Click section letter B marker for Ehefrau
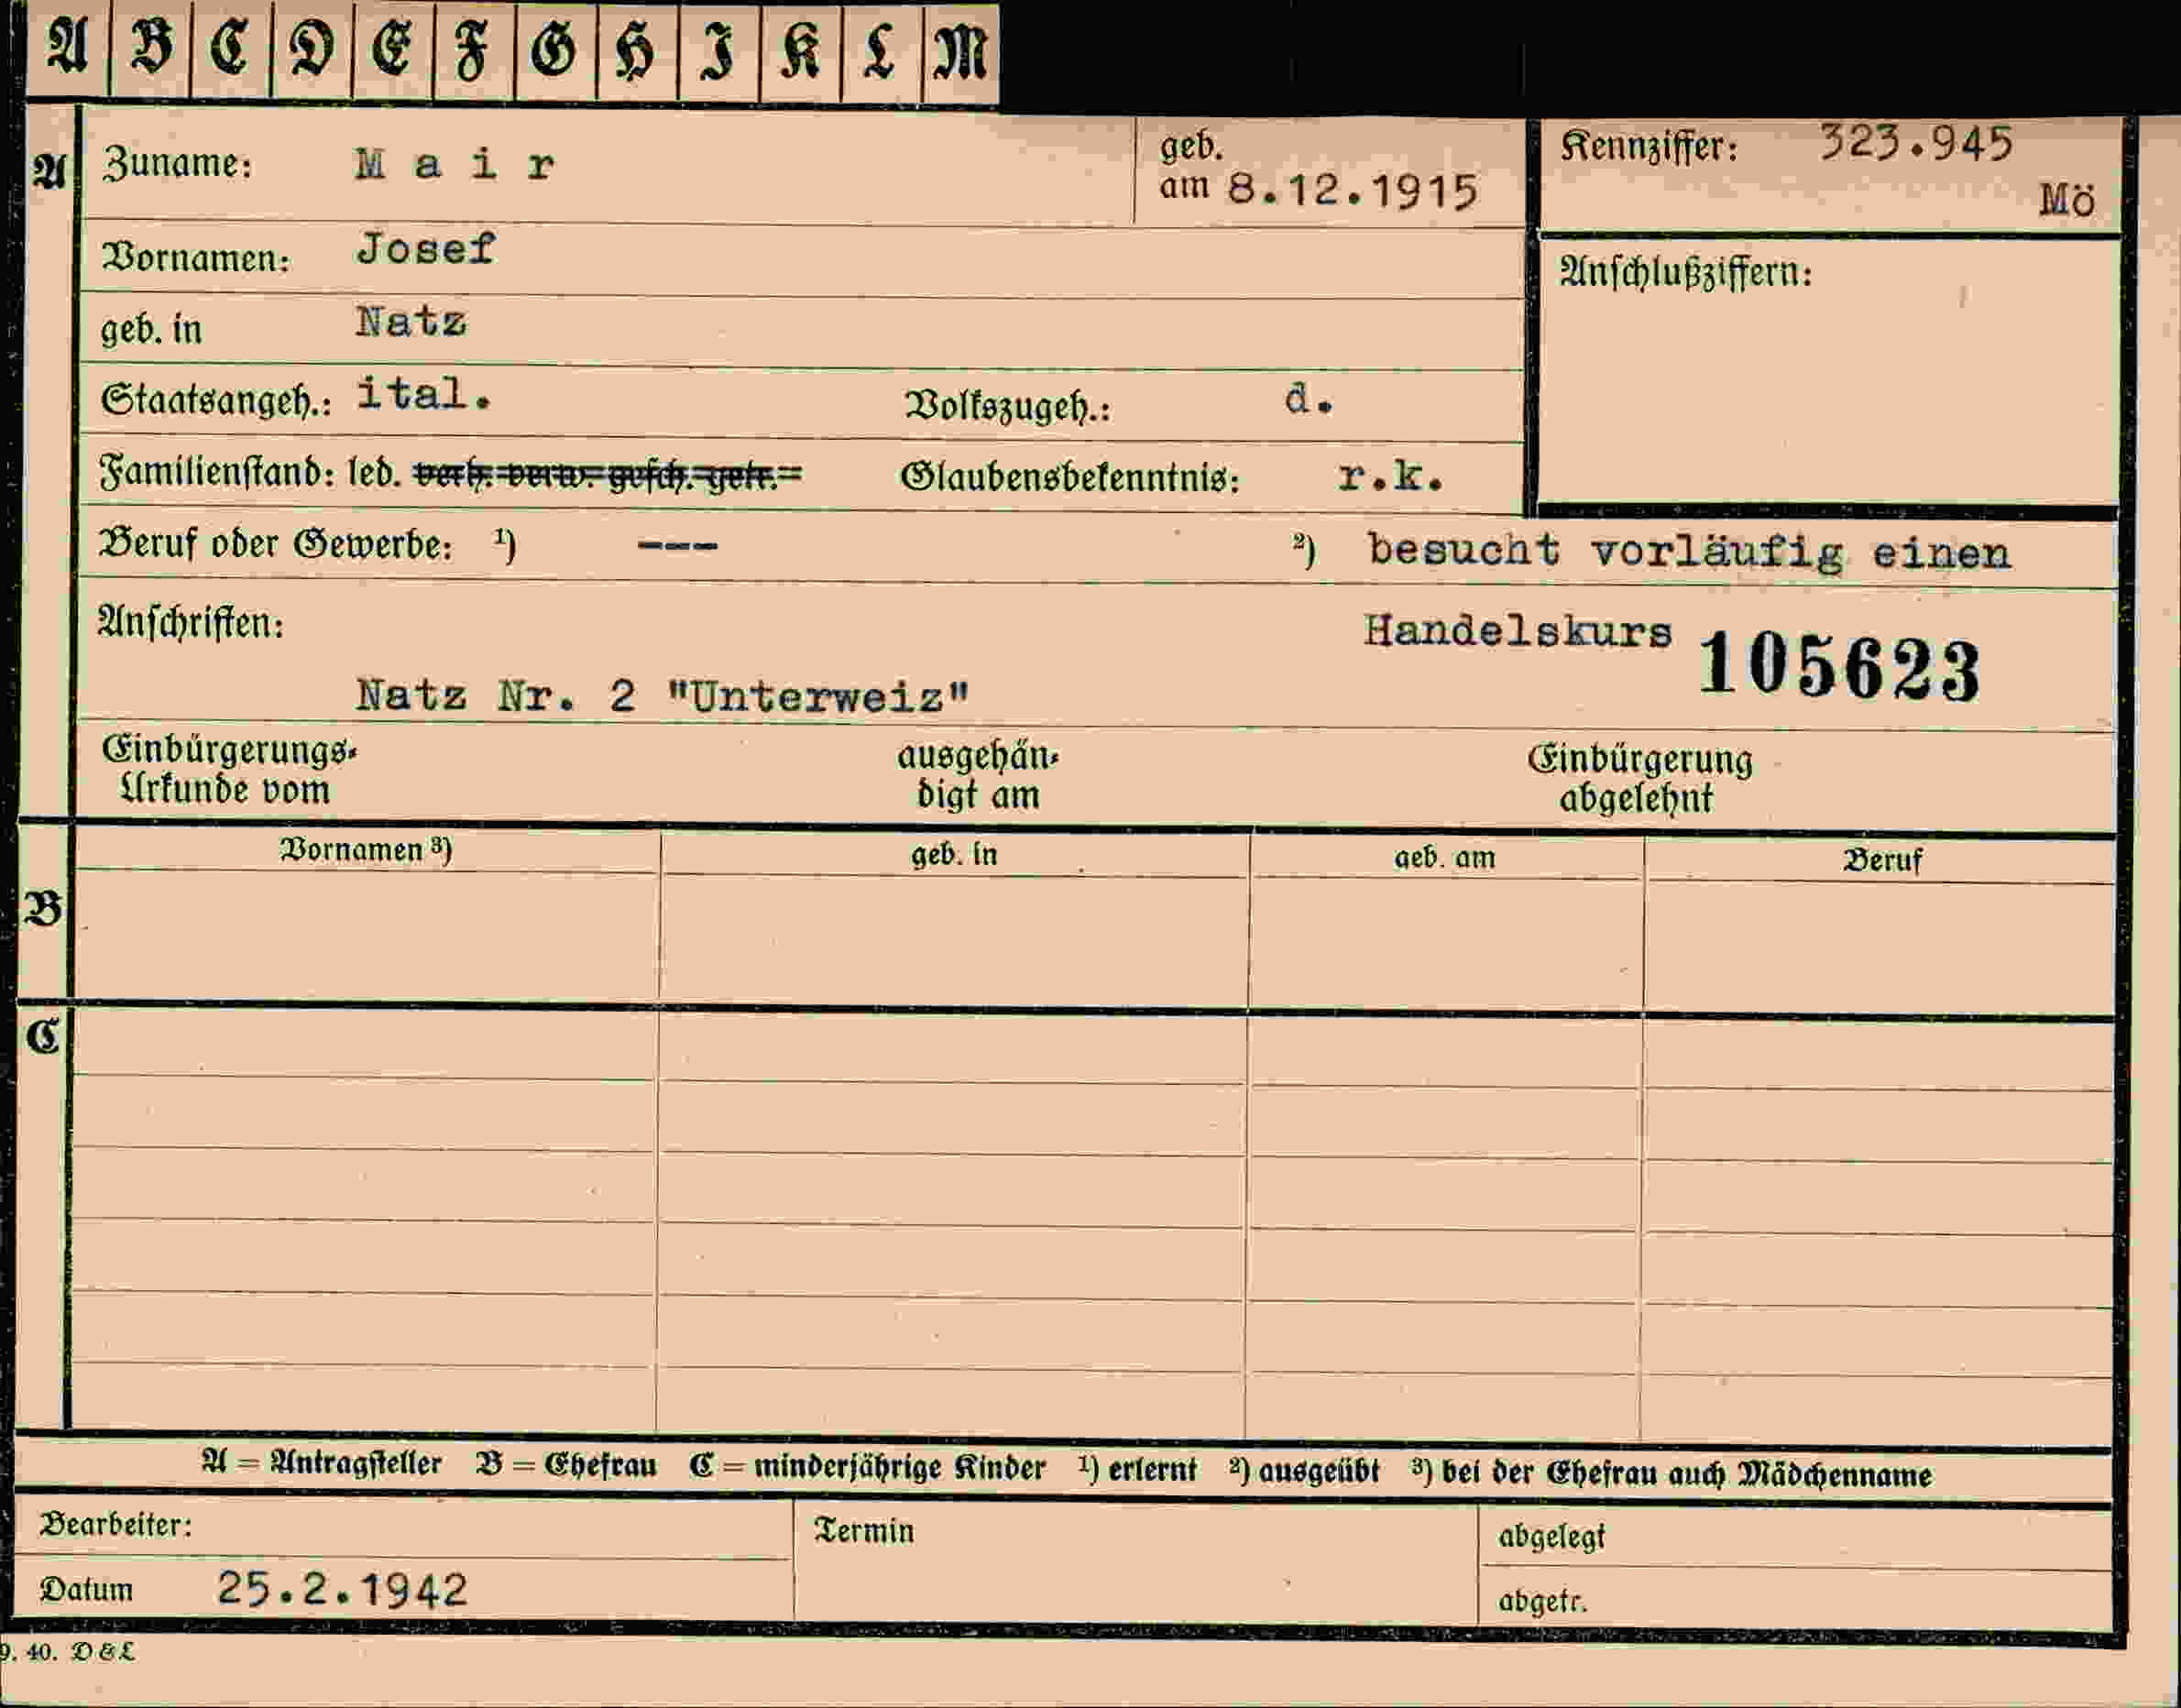This screenshot has height=1708, width=2181. 44,908
